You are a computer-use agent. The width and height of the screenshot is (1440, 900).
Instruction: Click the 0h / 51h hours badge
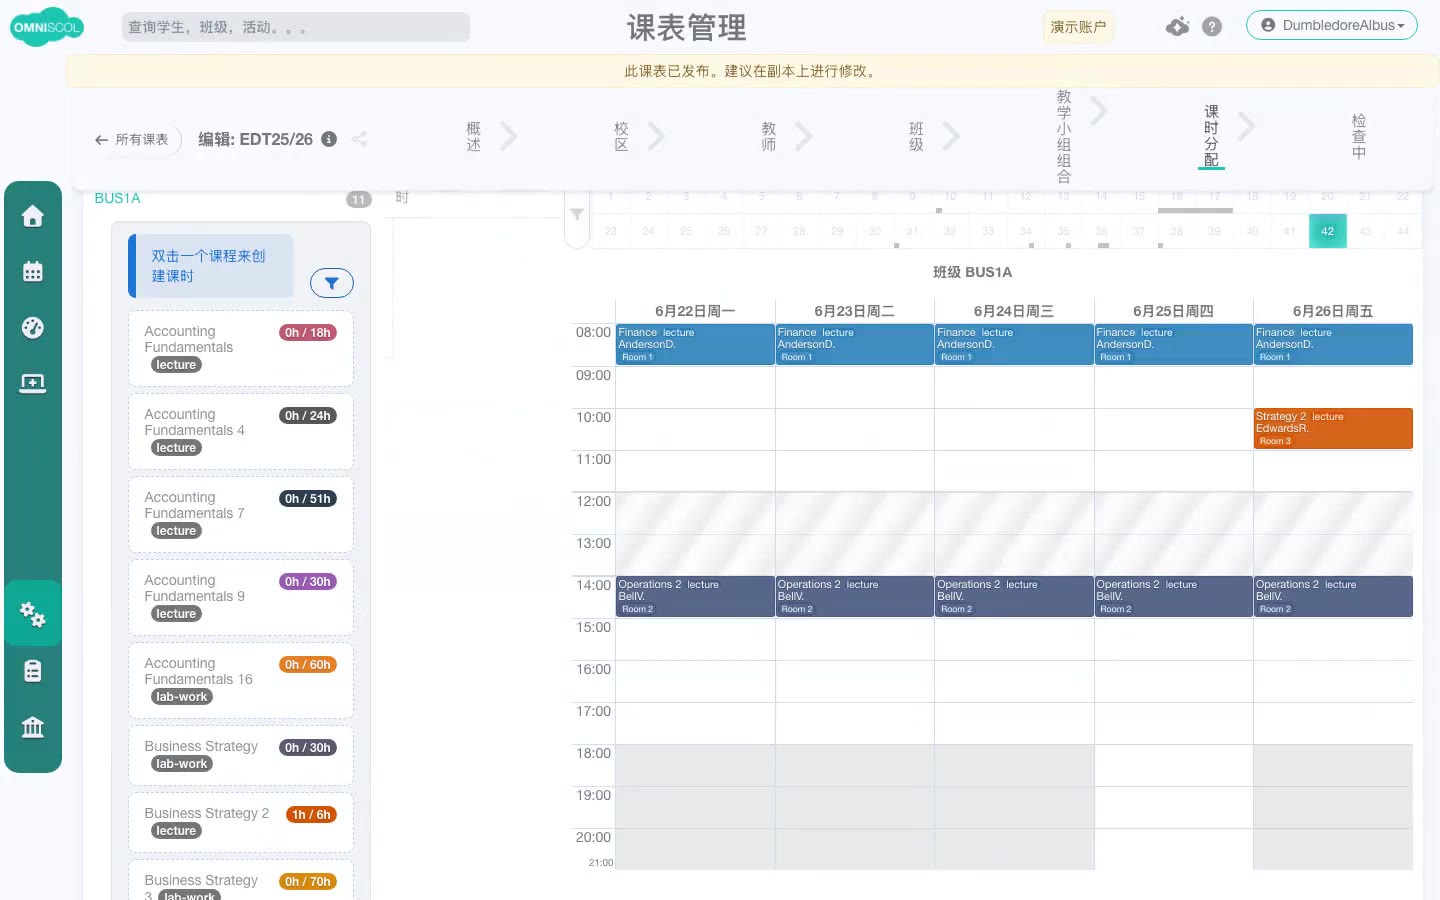[x=308, y=499]
